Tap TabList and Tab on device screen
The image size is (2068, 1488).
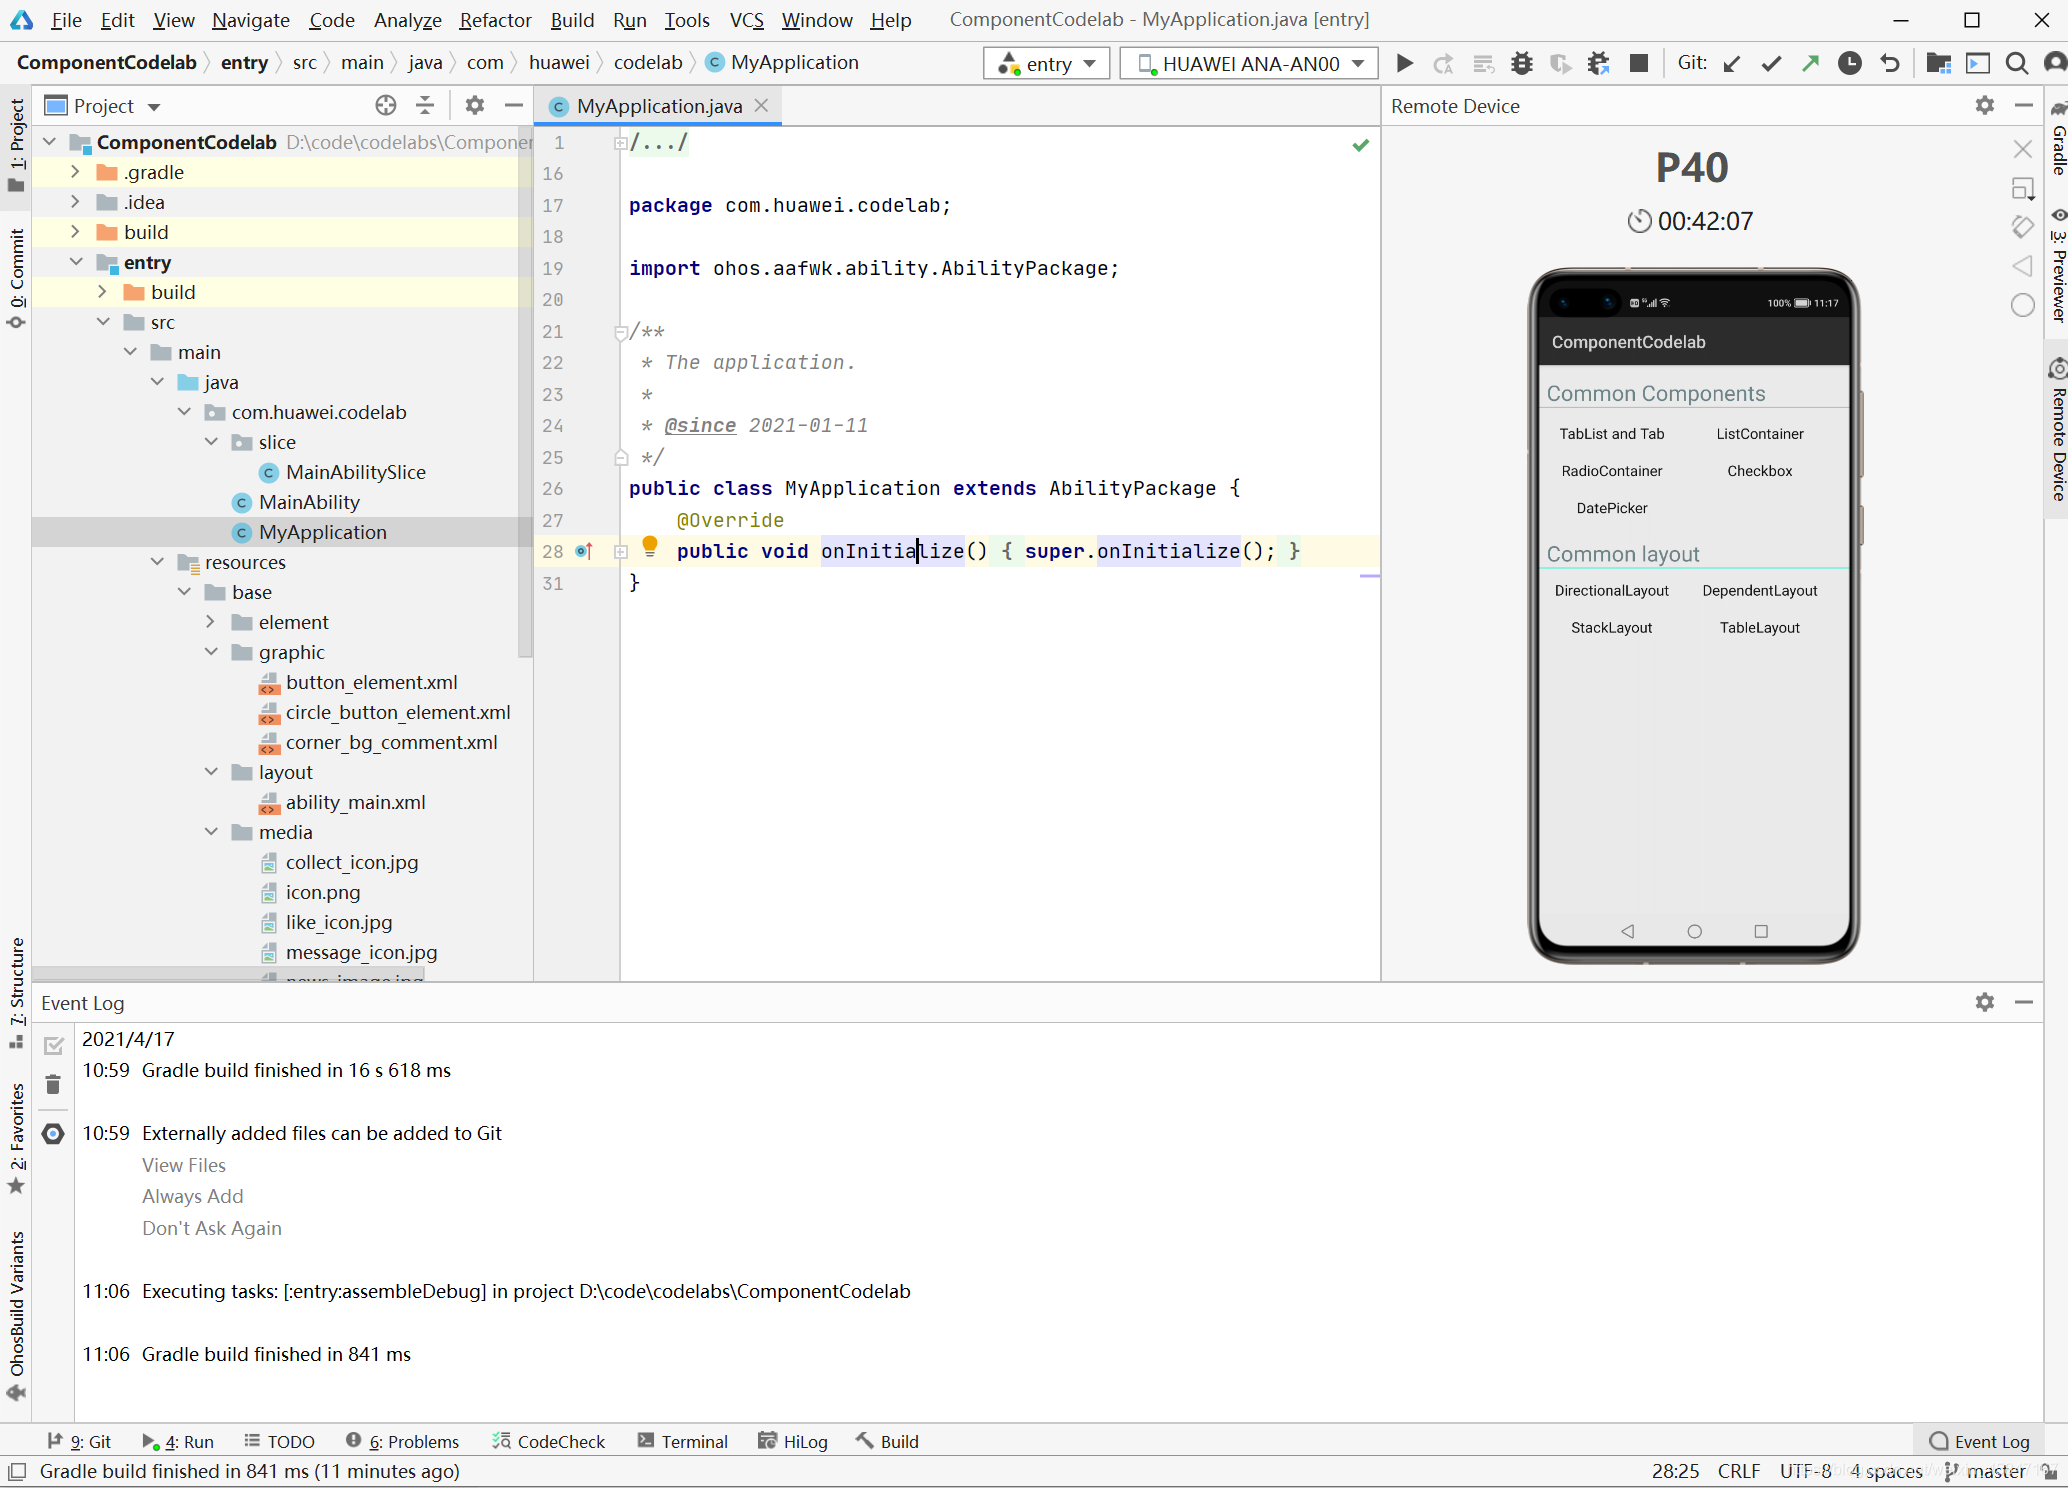point(1612,434)
